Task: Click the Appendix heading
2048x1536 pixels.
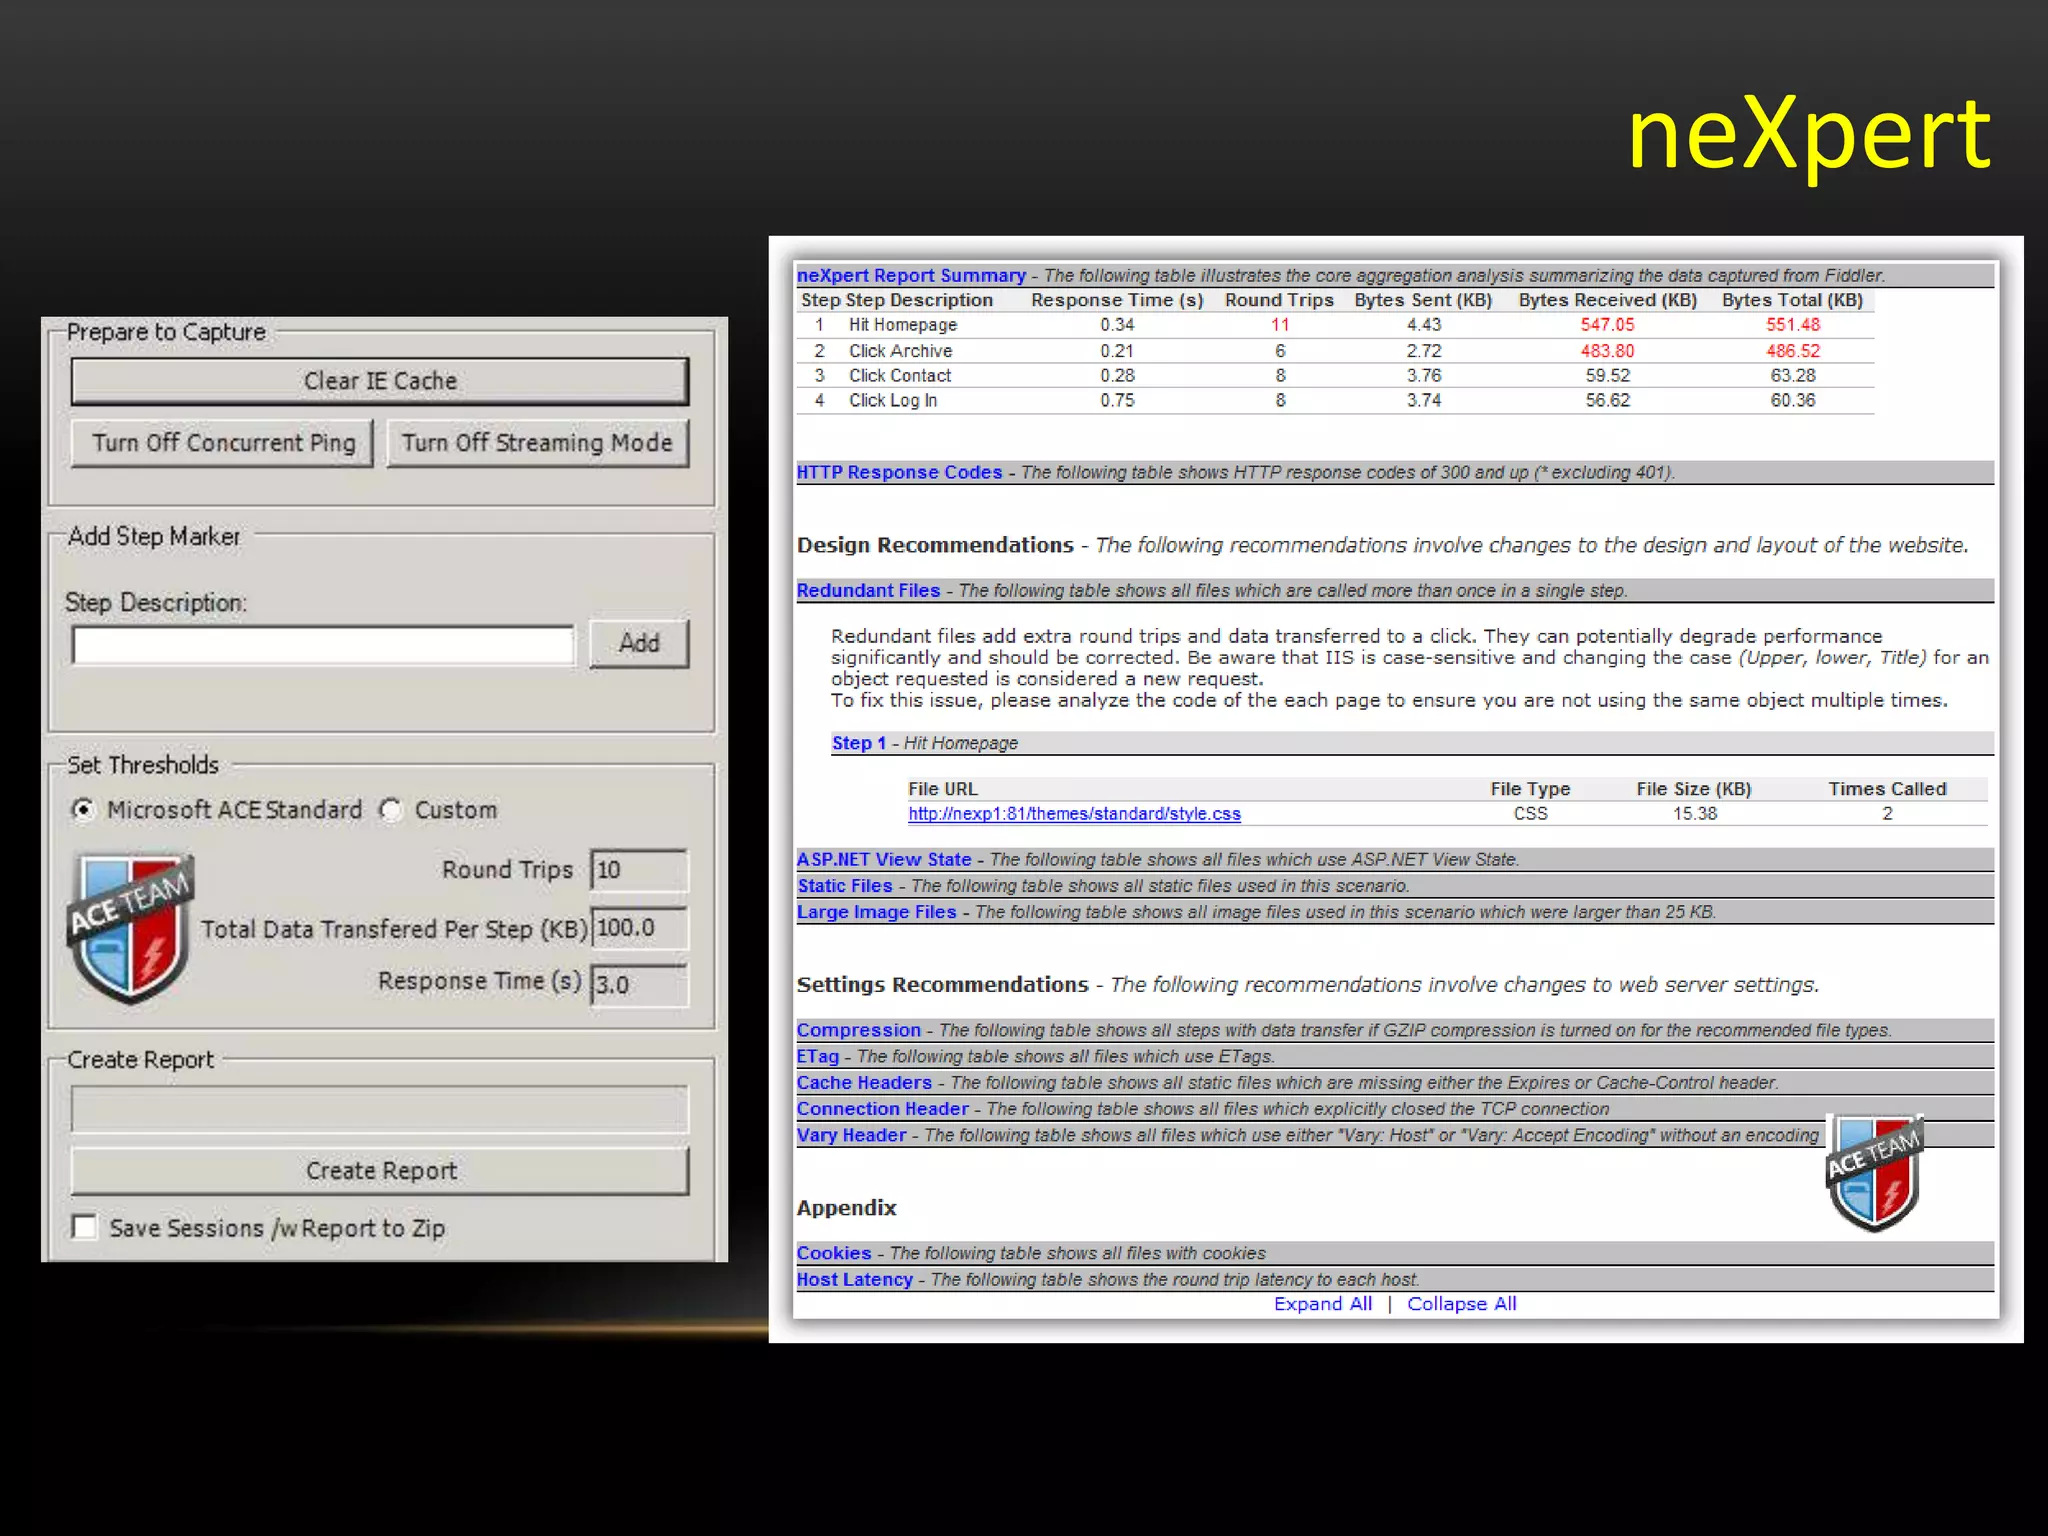Action: [846, 1208]
